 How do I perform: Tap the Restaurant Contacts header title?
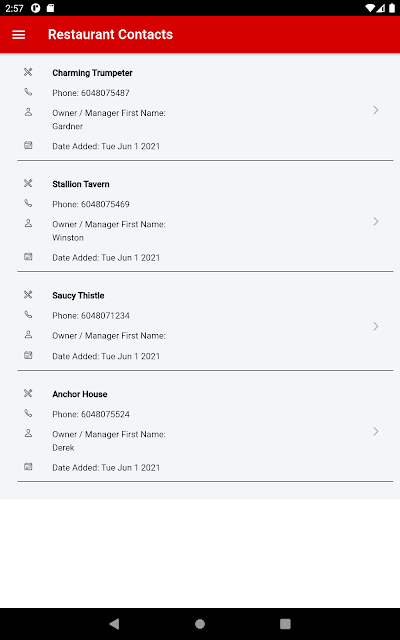point(111,34)
